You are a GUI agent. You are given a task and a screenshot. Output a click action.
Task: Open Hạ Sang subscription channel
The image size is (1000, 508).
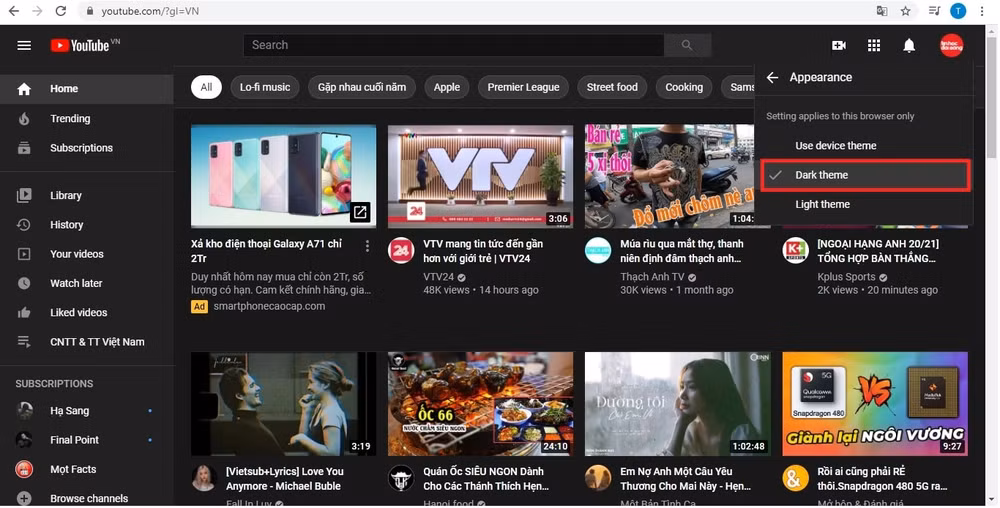[86, 410]
